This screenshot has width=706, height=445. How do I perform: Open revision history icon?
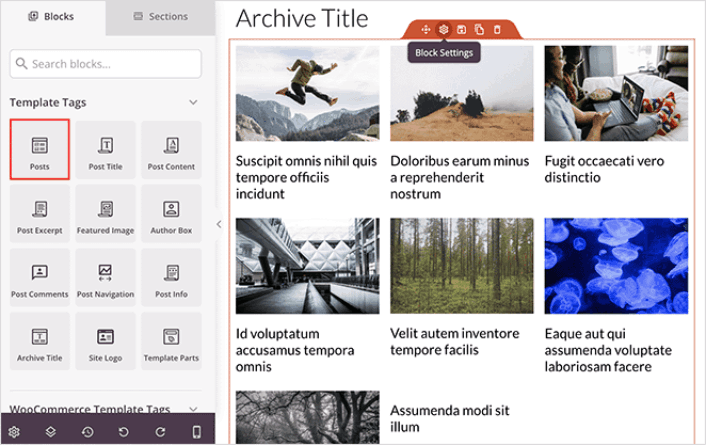88,432
